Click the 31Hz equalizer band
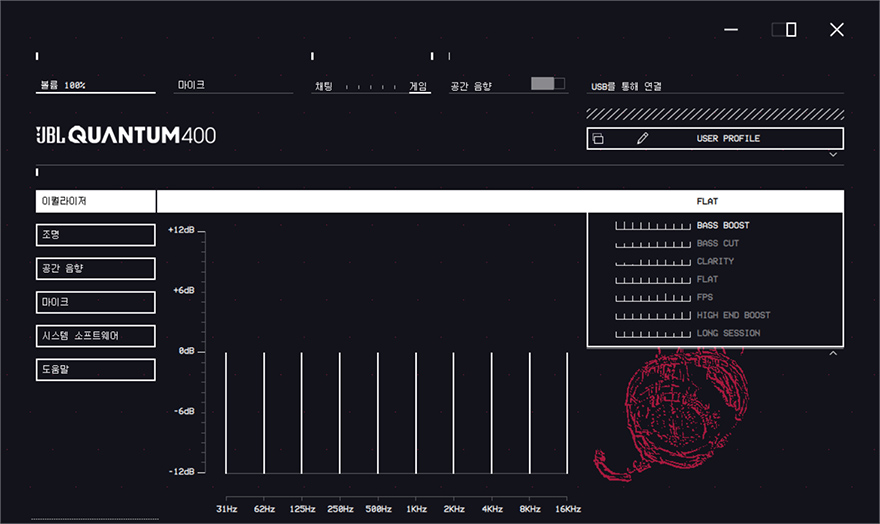The width and height of the screenshot is (880, 524). (x=226, y=413)
